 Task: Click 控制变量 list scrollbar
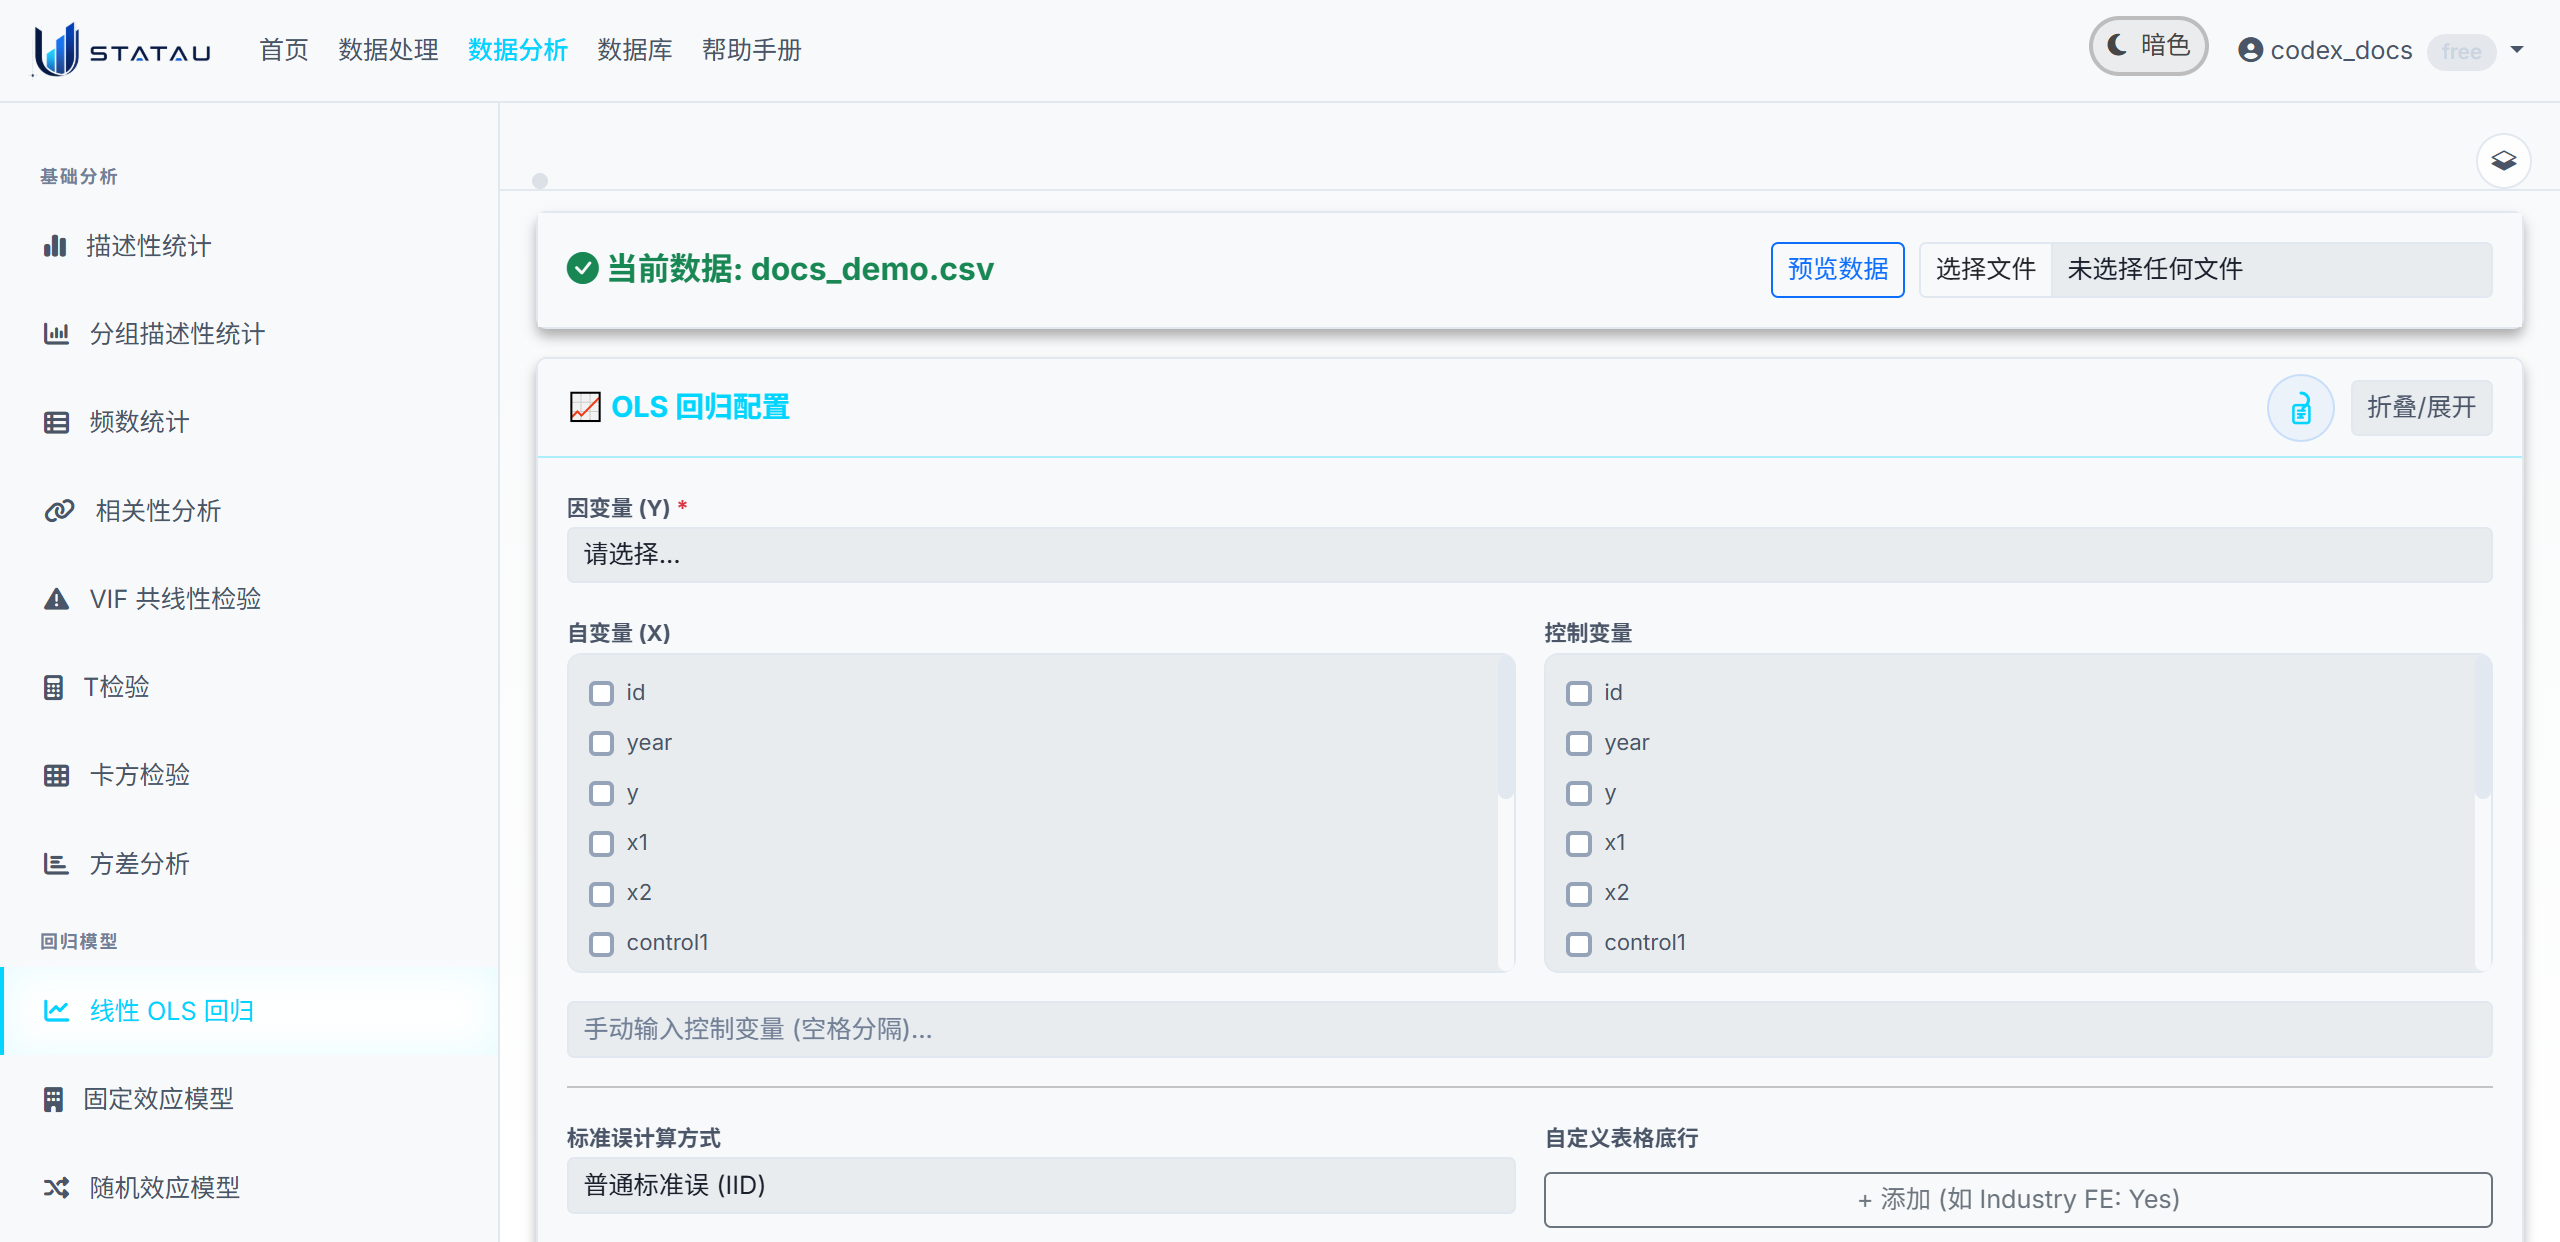[2482, 729]
